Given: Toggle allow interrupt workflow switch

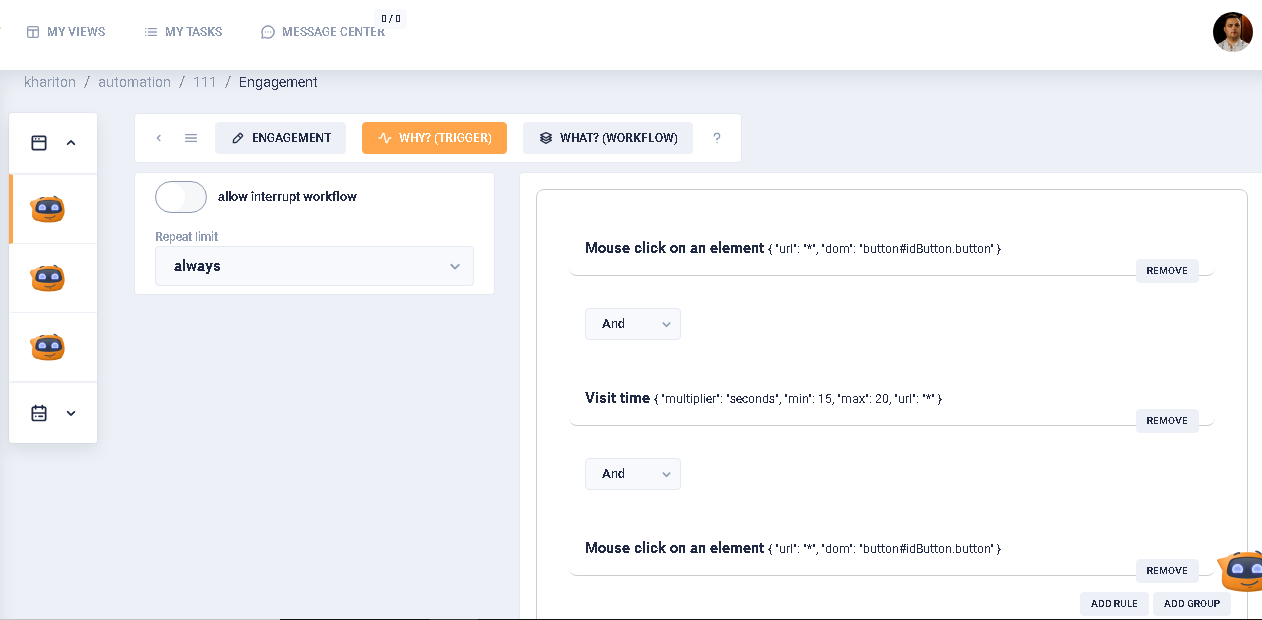Looking at the screenshot, I should [x=181, y=197].
